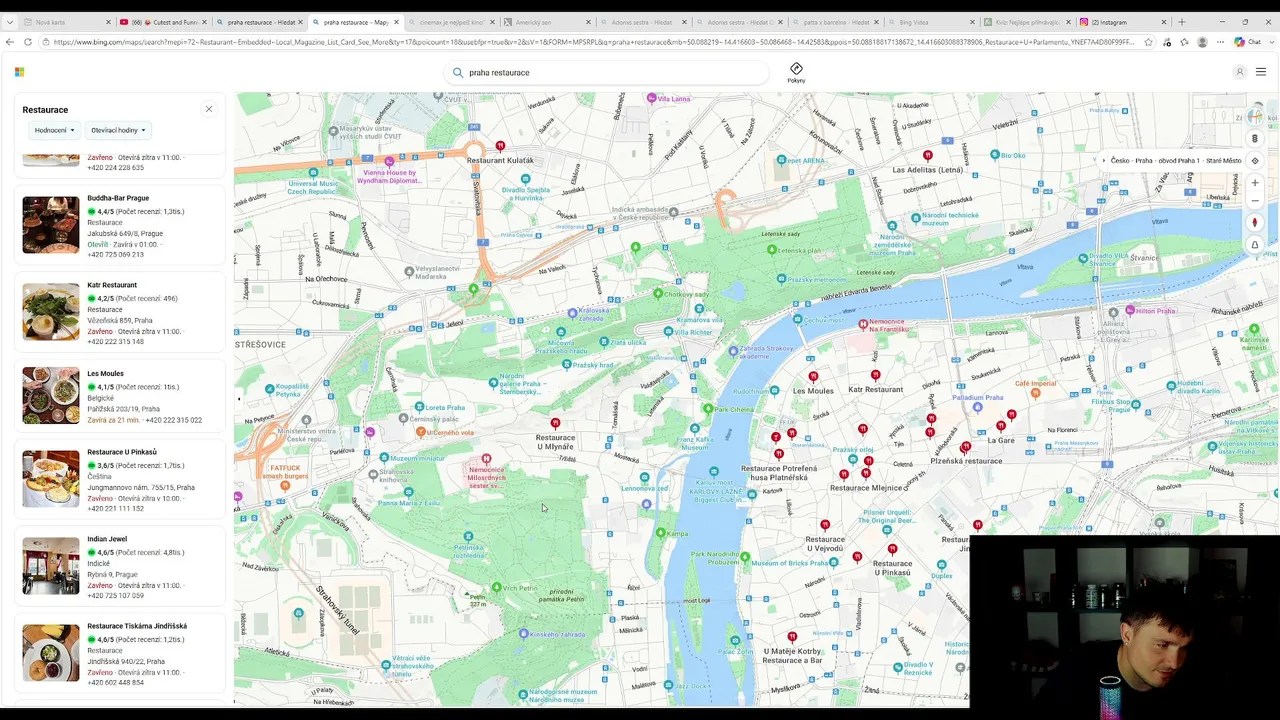Click Les Moules phone +420 222 315 022
This screenshot has width=1280, height=720.
point(173,420)
